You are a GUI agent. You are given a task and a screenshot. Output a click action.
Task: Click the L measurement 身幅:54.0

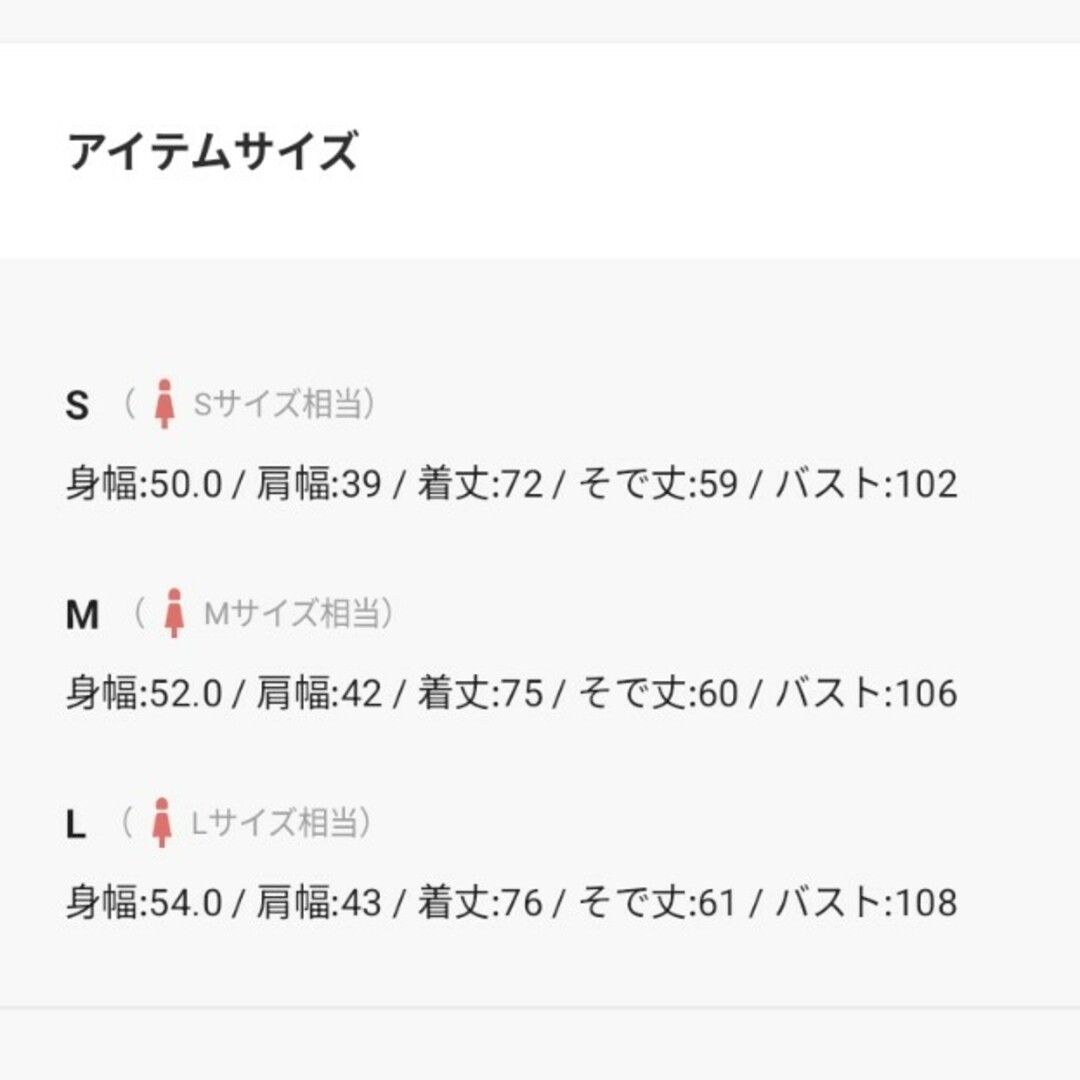(144, 902)
